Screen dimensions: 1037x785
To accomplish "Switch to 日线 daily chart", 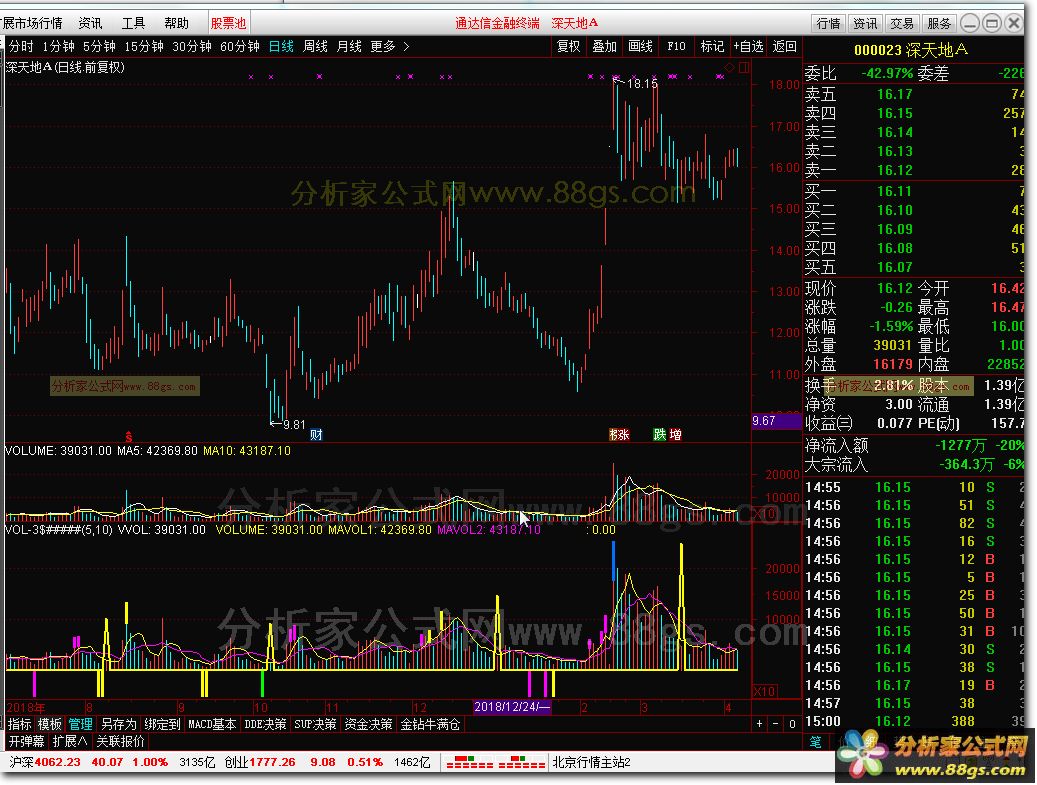I will (281, 46).
